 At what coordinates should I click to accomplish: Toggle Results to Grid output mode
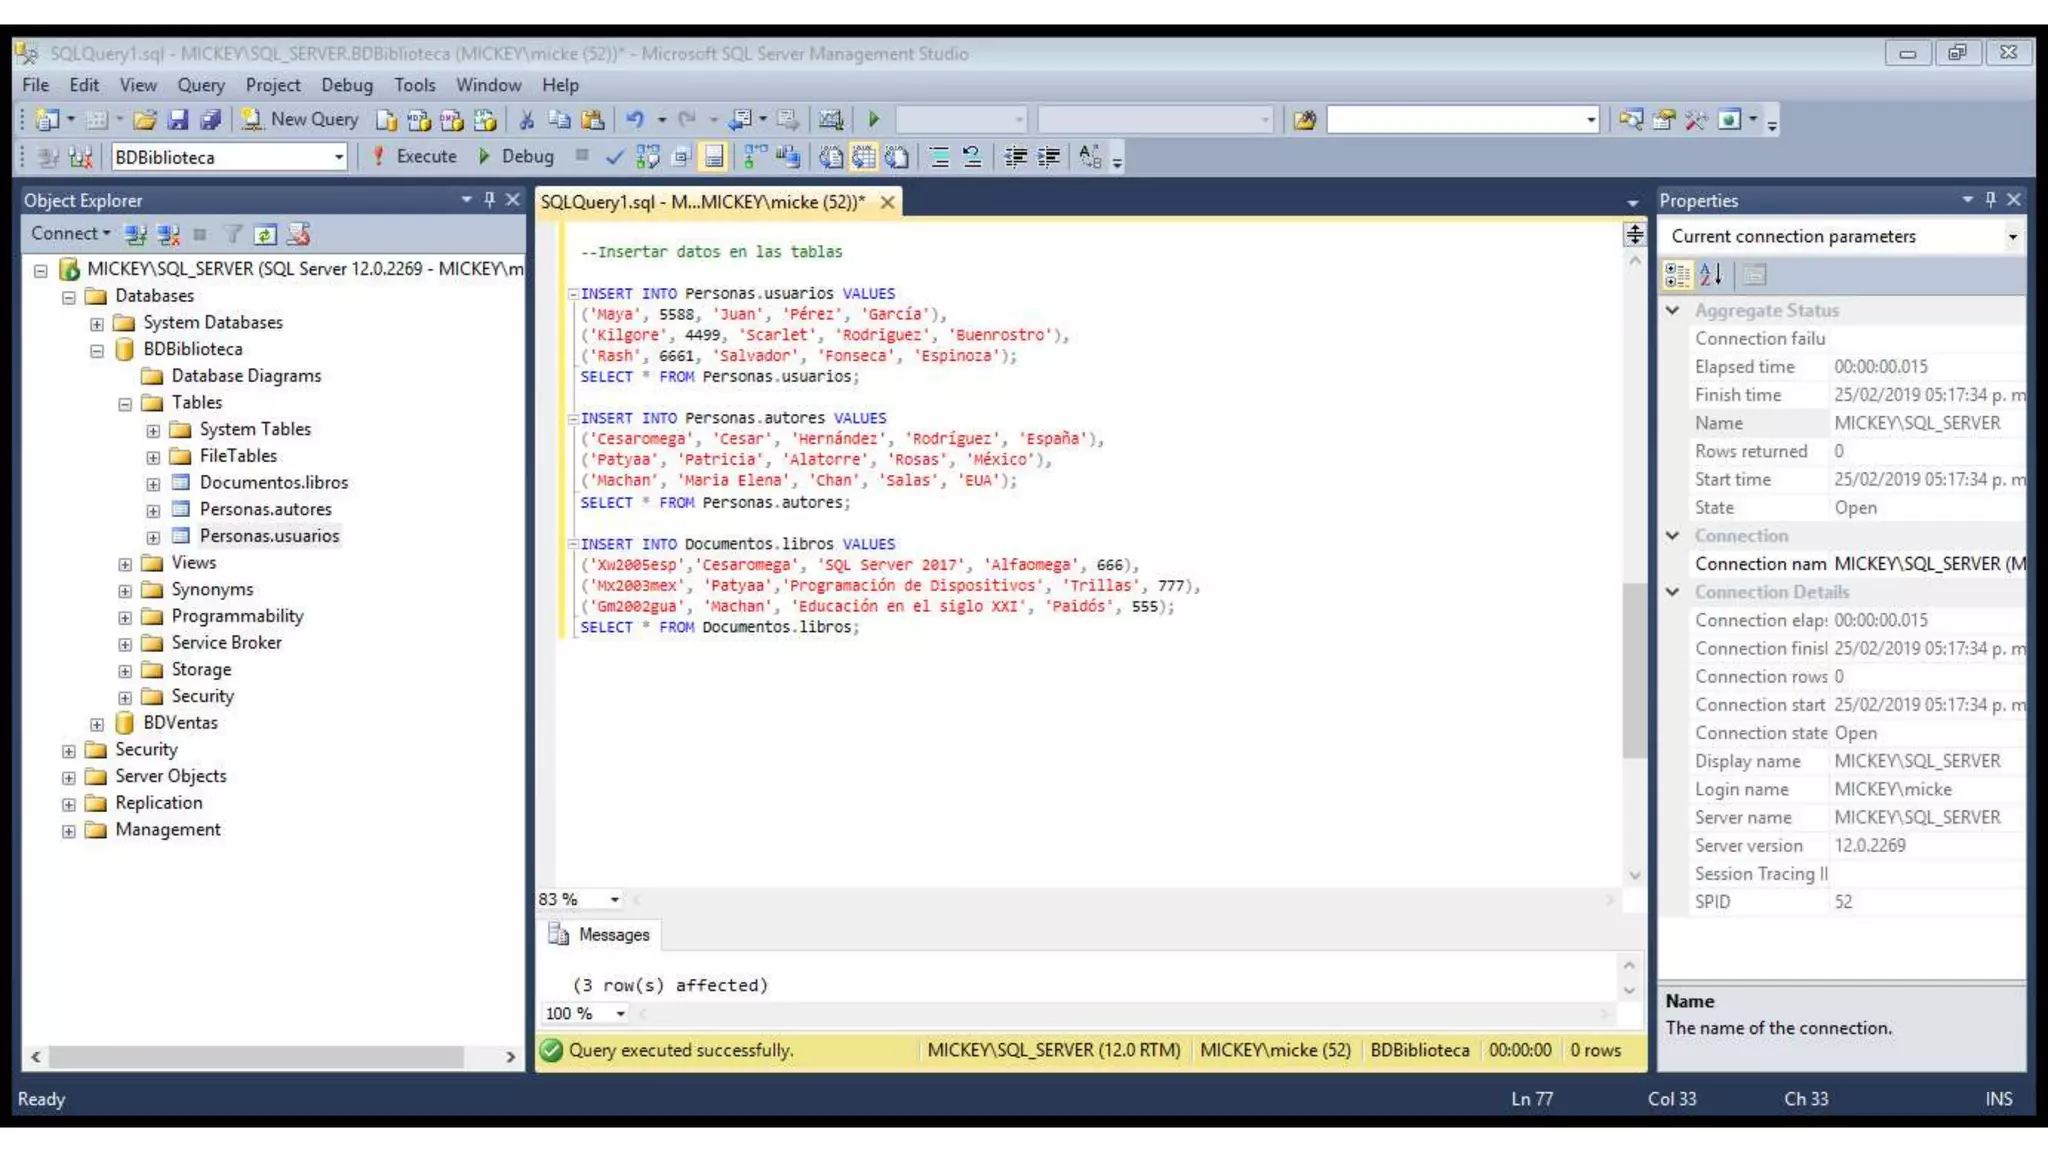pyautogui.click(x=864, y=157)
